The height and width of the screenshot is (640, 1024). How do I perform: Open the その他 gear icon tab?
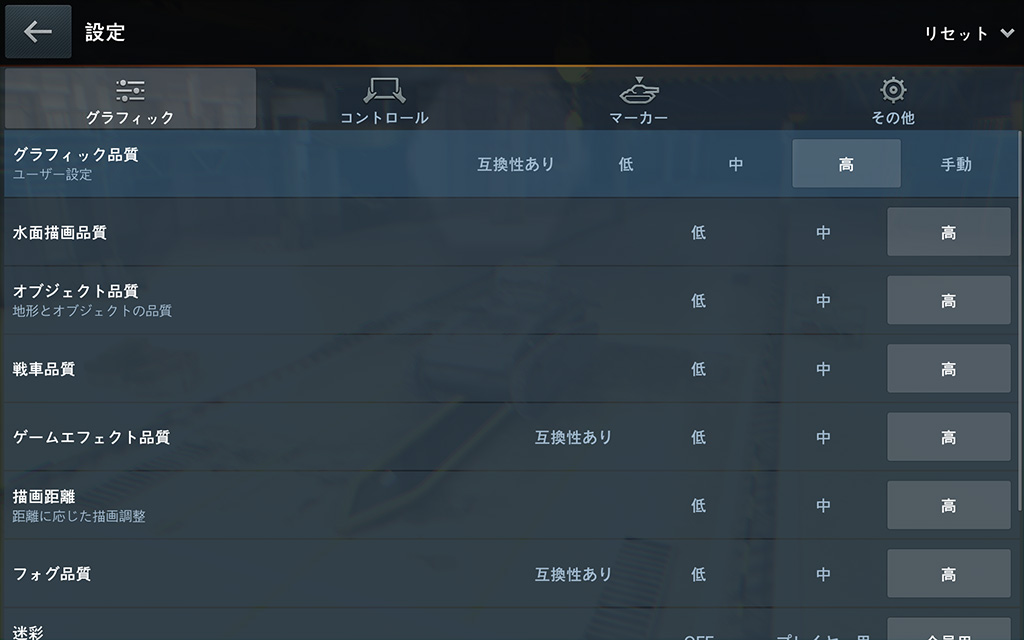pos(893,99)
